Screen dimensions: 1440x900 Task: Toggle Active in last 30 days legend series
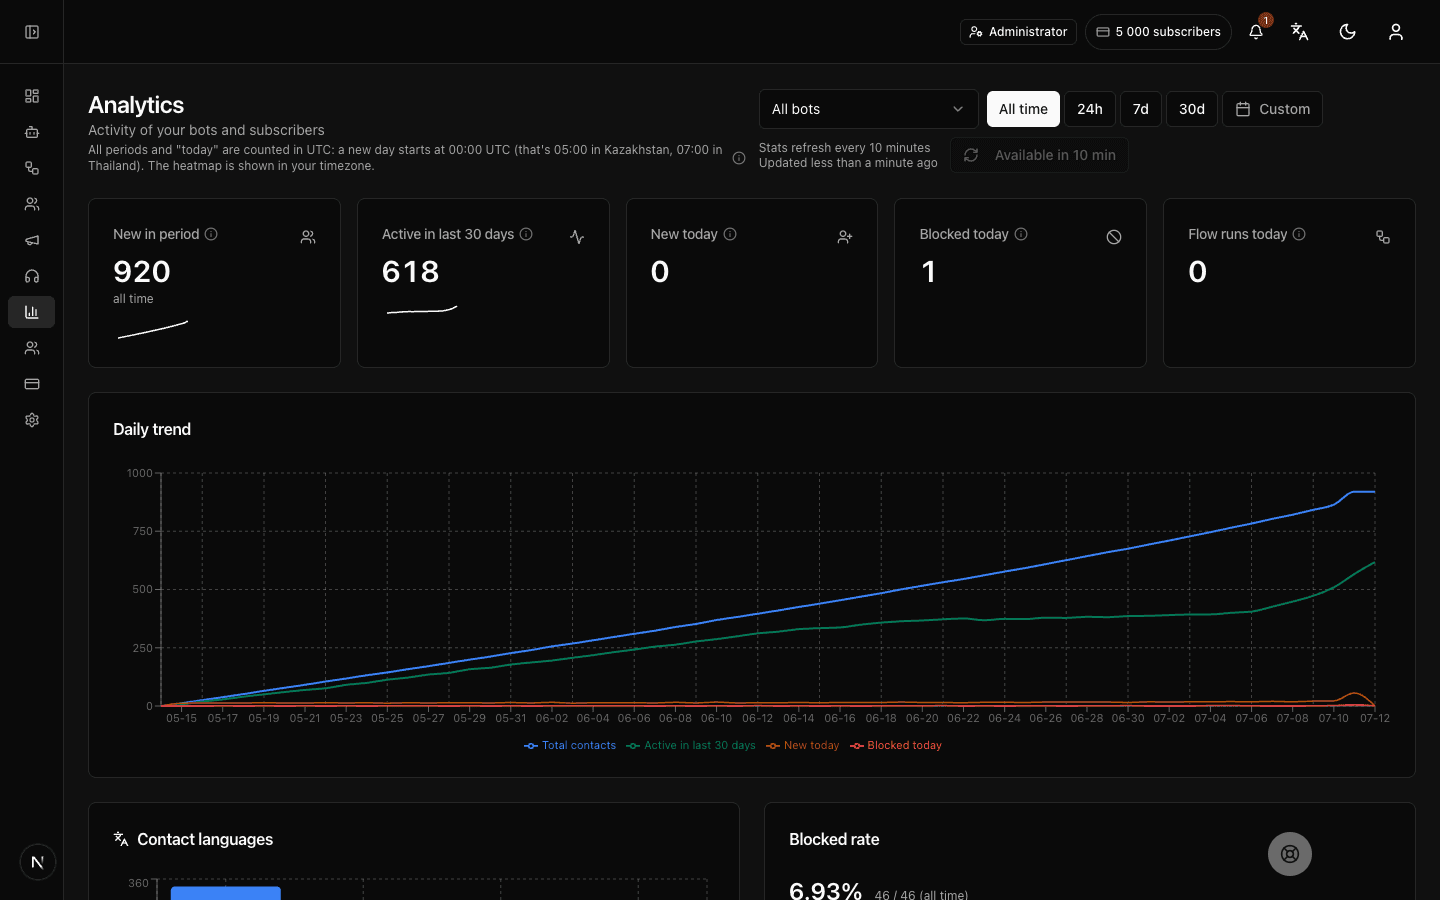(691, 745)
